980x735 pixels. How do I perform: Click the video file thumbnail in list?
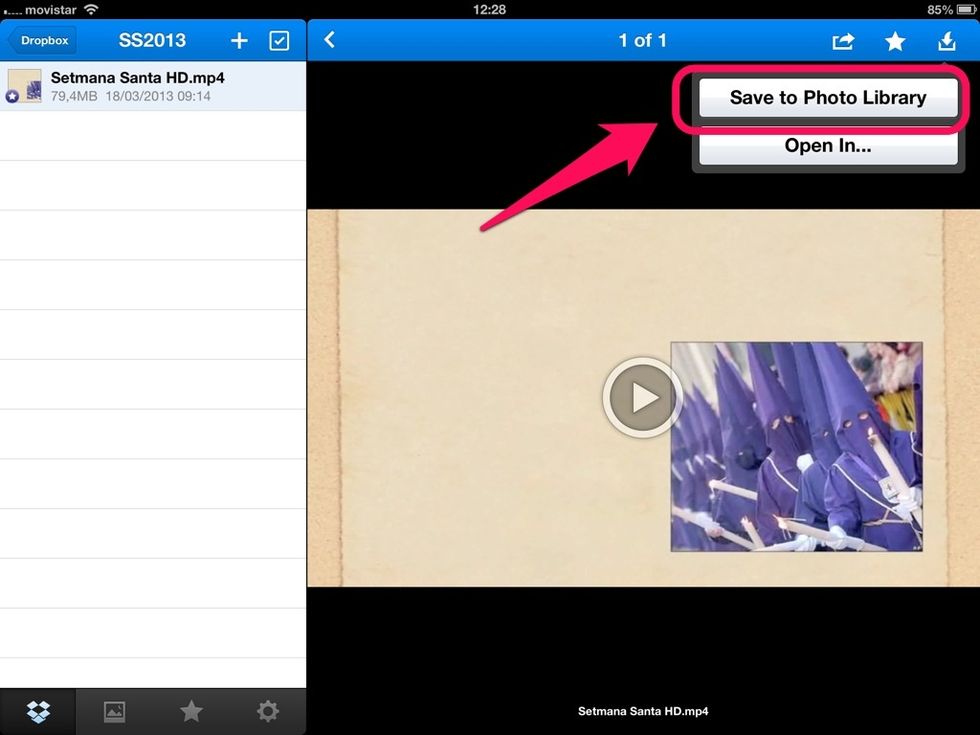[24, 86]
